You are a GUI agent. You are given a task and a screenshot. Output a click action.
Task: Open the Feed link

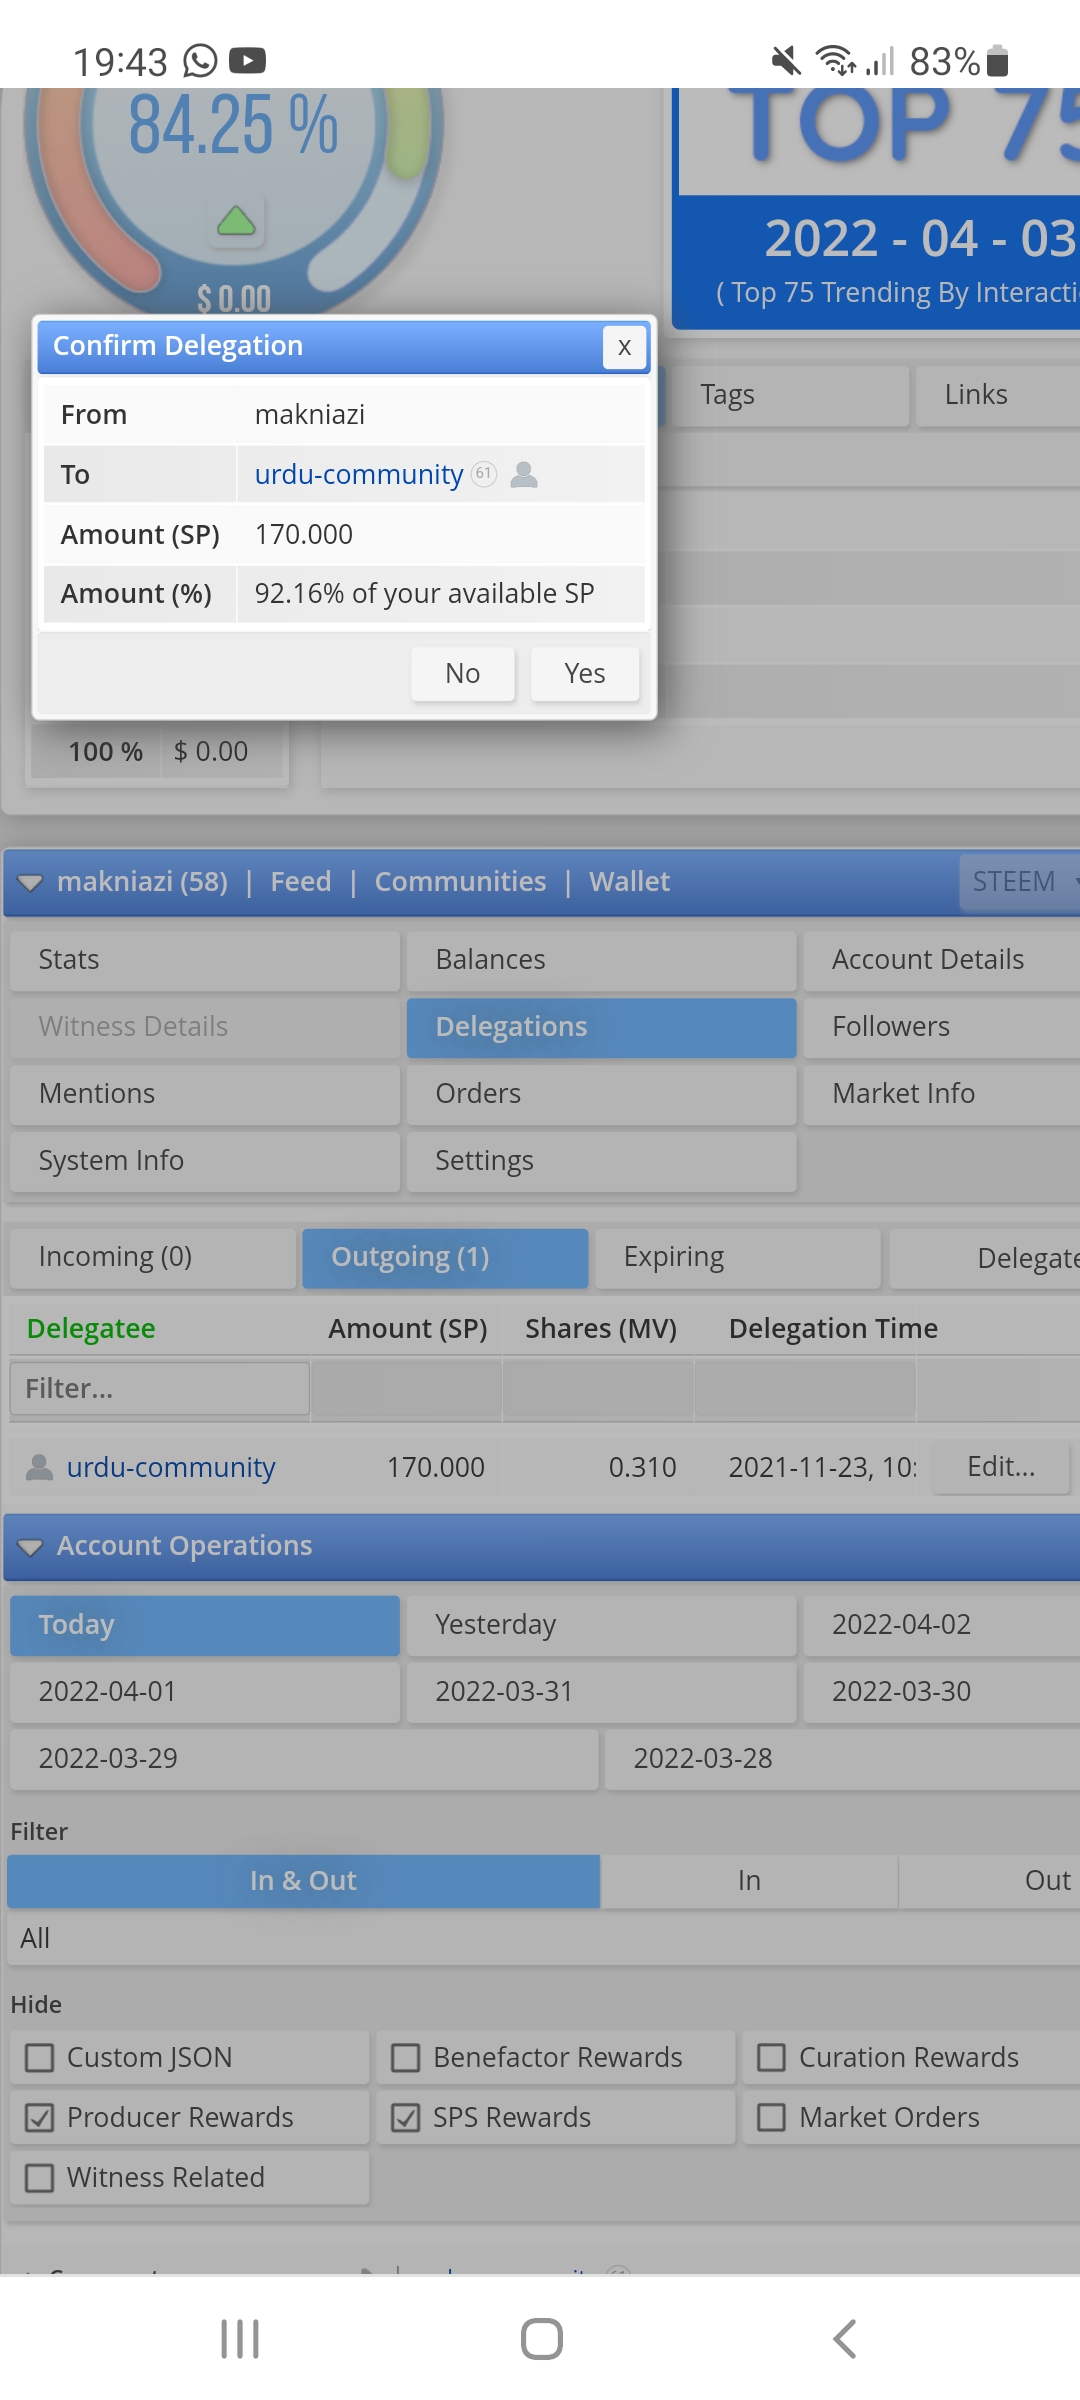tap(301, 881)
